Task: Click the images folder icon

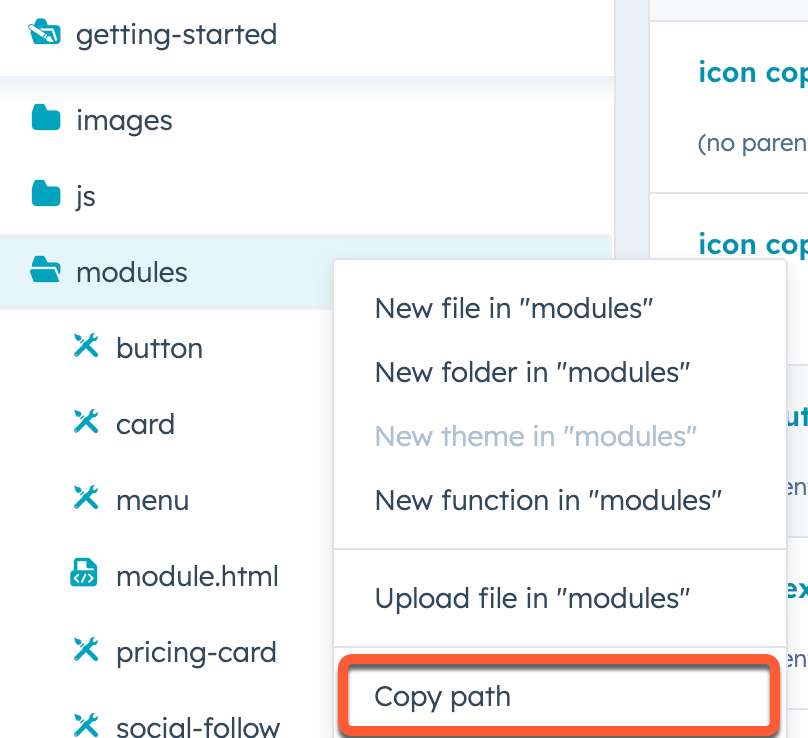Action: click(x=46, y=118)
